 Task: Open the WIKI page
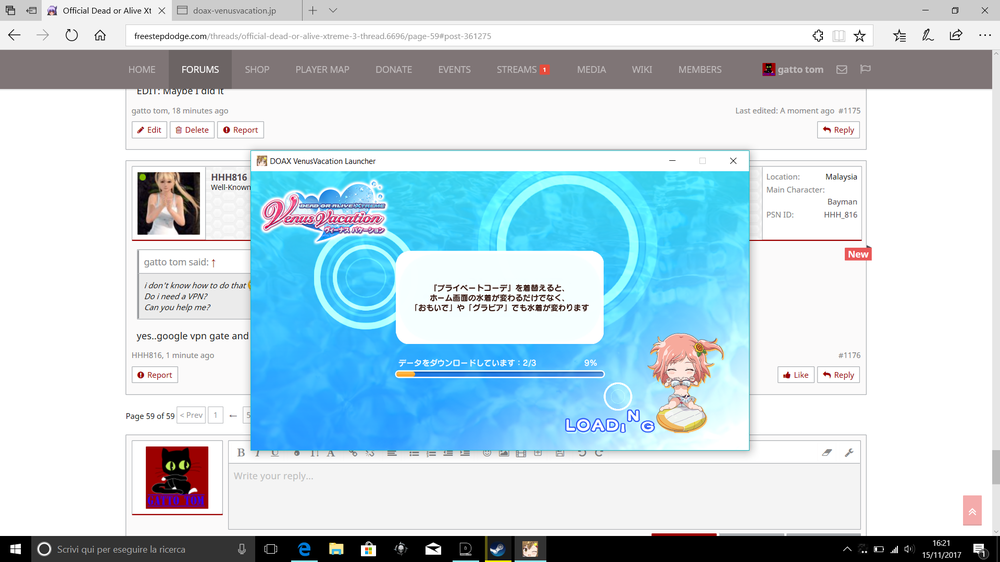(642, 70)
